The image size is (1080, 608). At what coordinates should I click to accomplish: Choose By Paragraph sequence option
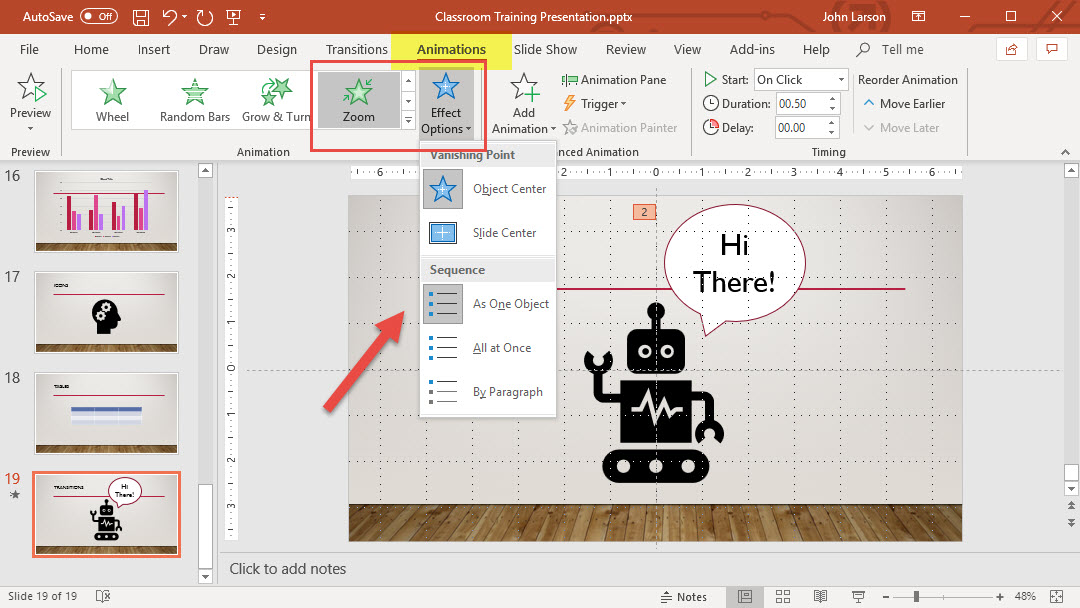pos(488,392)
